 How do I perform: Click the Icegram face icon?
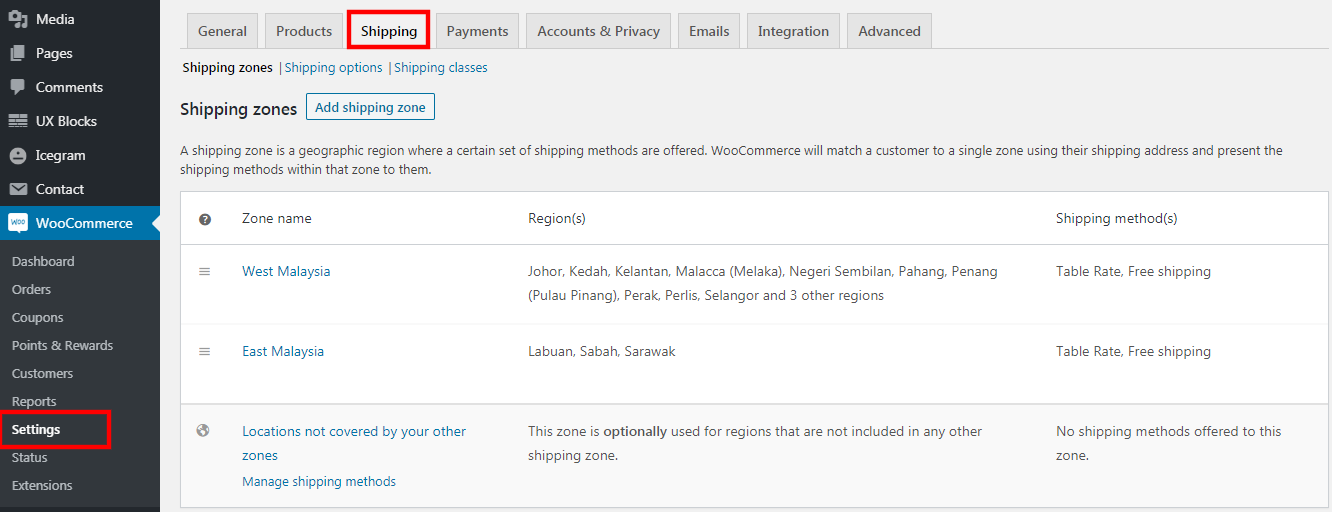[x=18, y=155]
